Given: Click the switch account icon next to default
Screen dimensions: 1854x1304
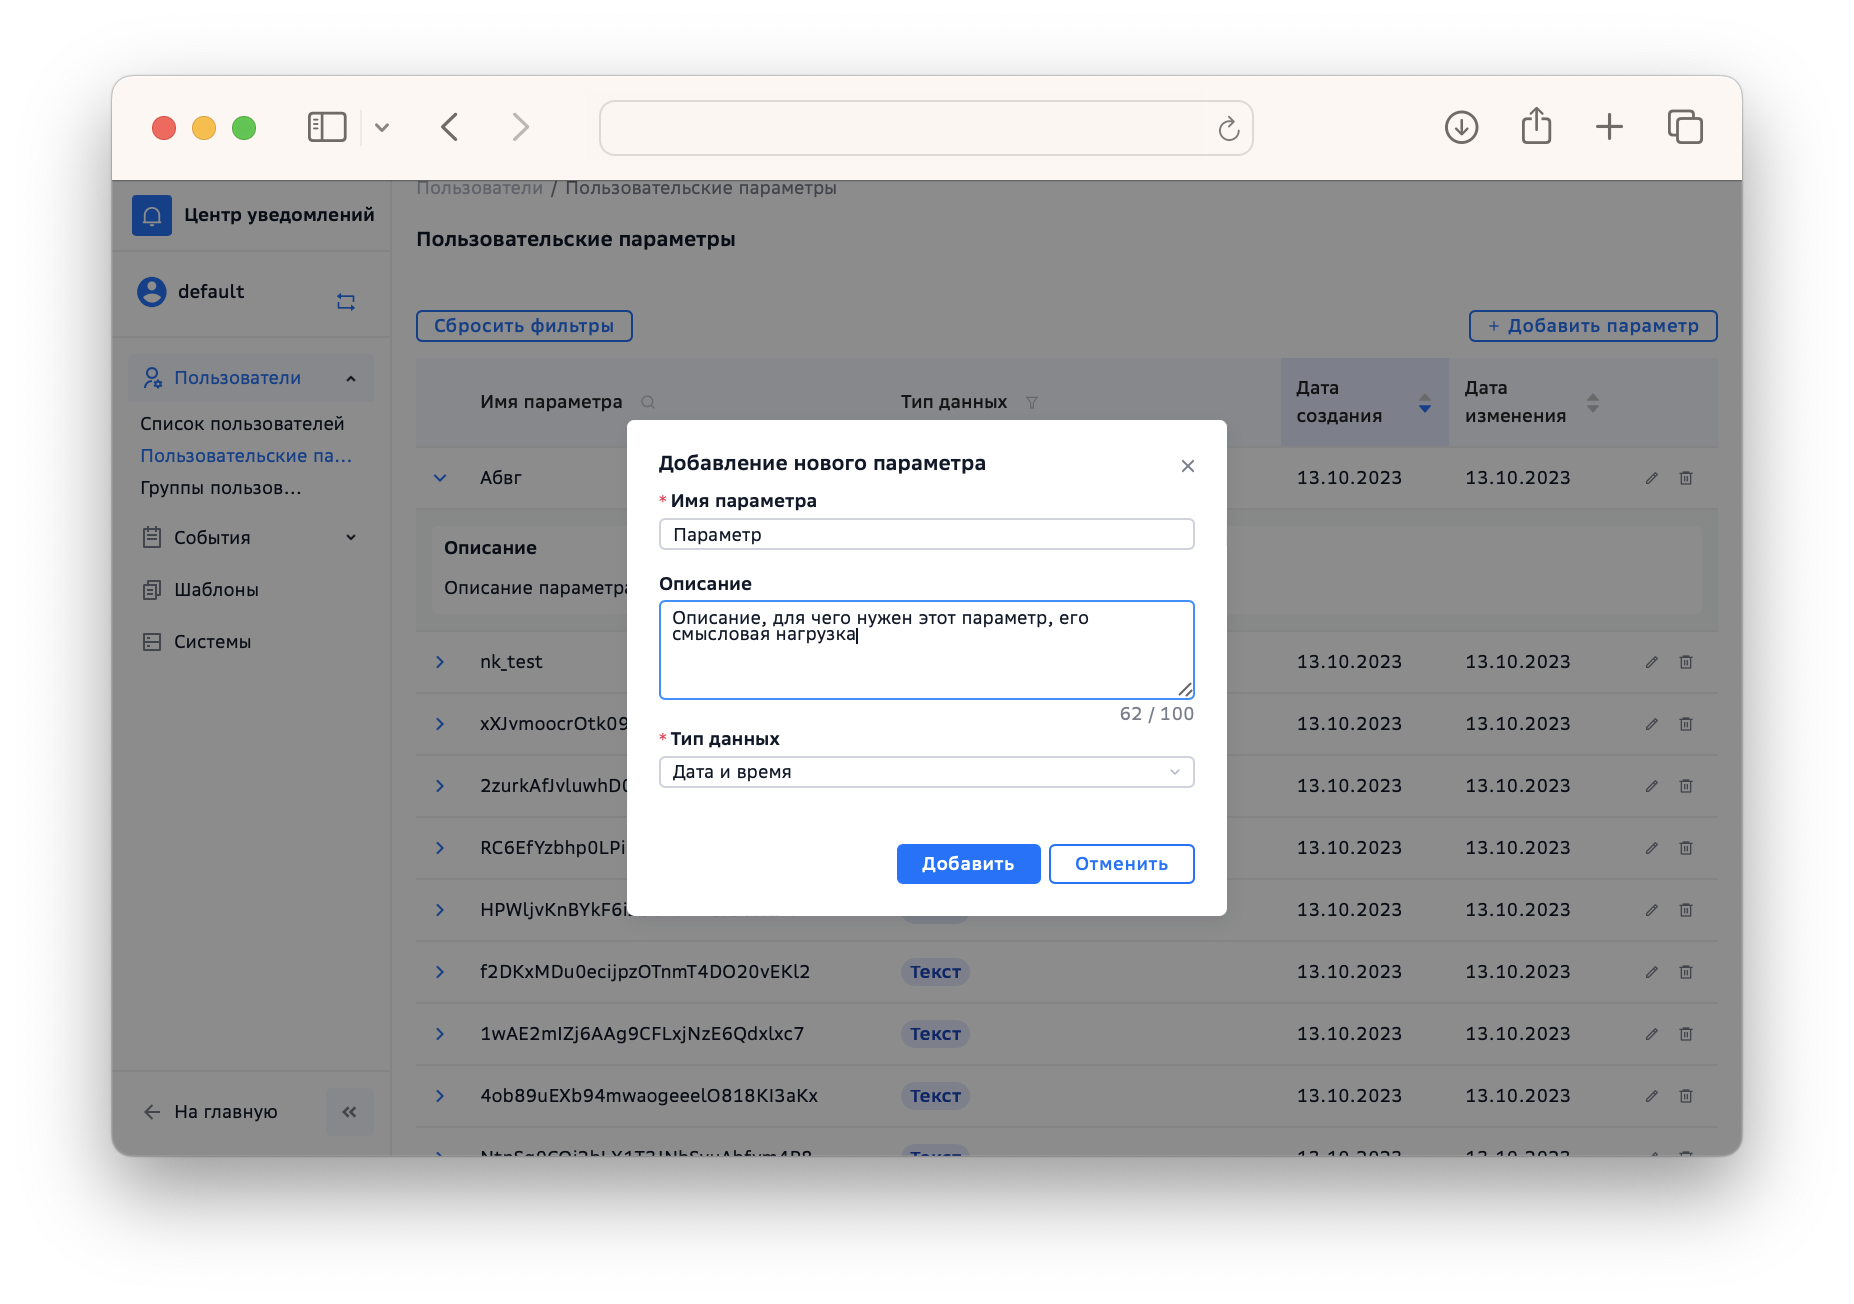Looking at the screenshot, I should click(346, 302).
